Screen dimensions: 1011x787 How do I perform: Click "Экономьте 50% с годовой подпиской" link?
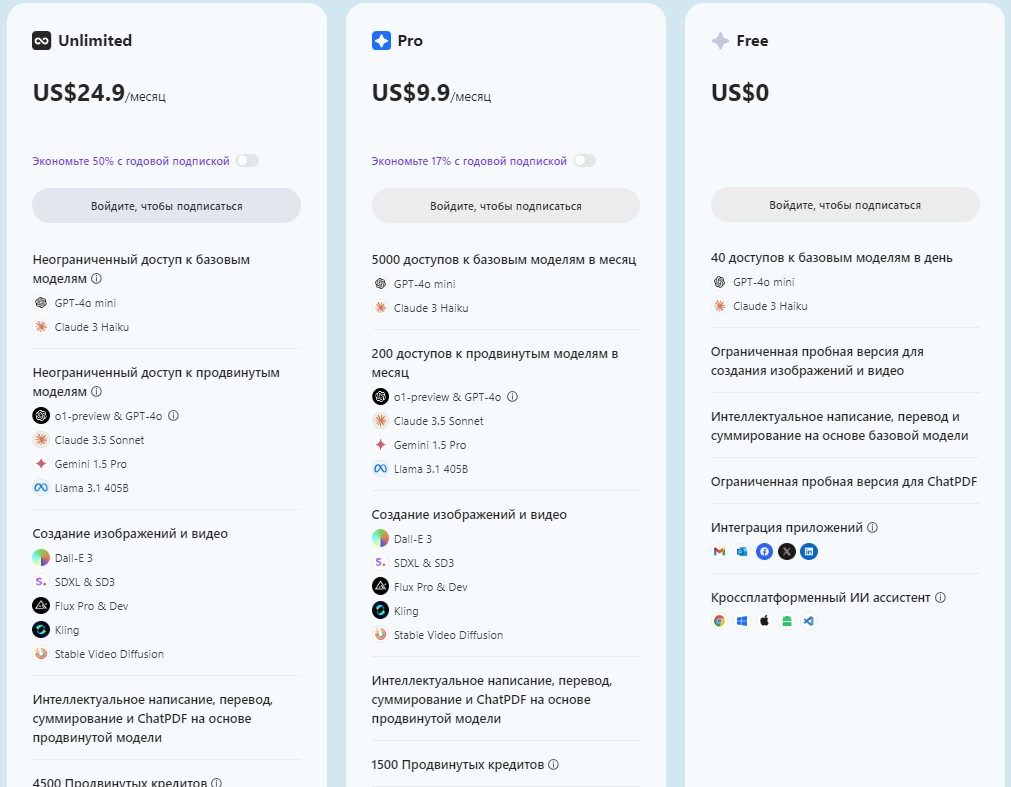tap(131, 161)
